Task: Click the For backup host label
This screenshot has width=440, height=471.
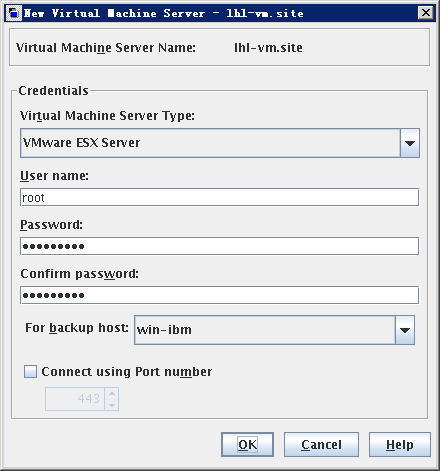Action: pyautogui.click(x=77, y=328)
